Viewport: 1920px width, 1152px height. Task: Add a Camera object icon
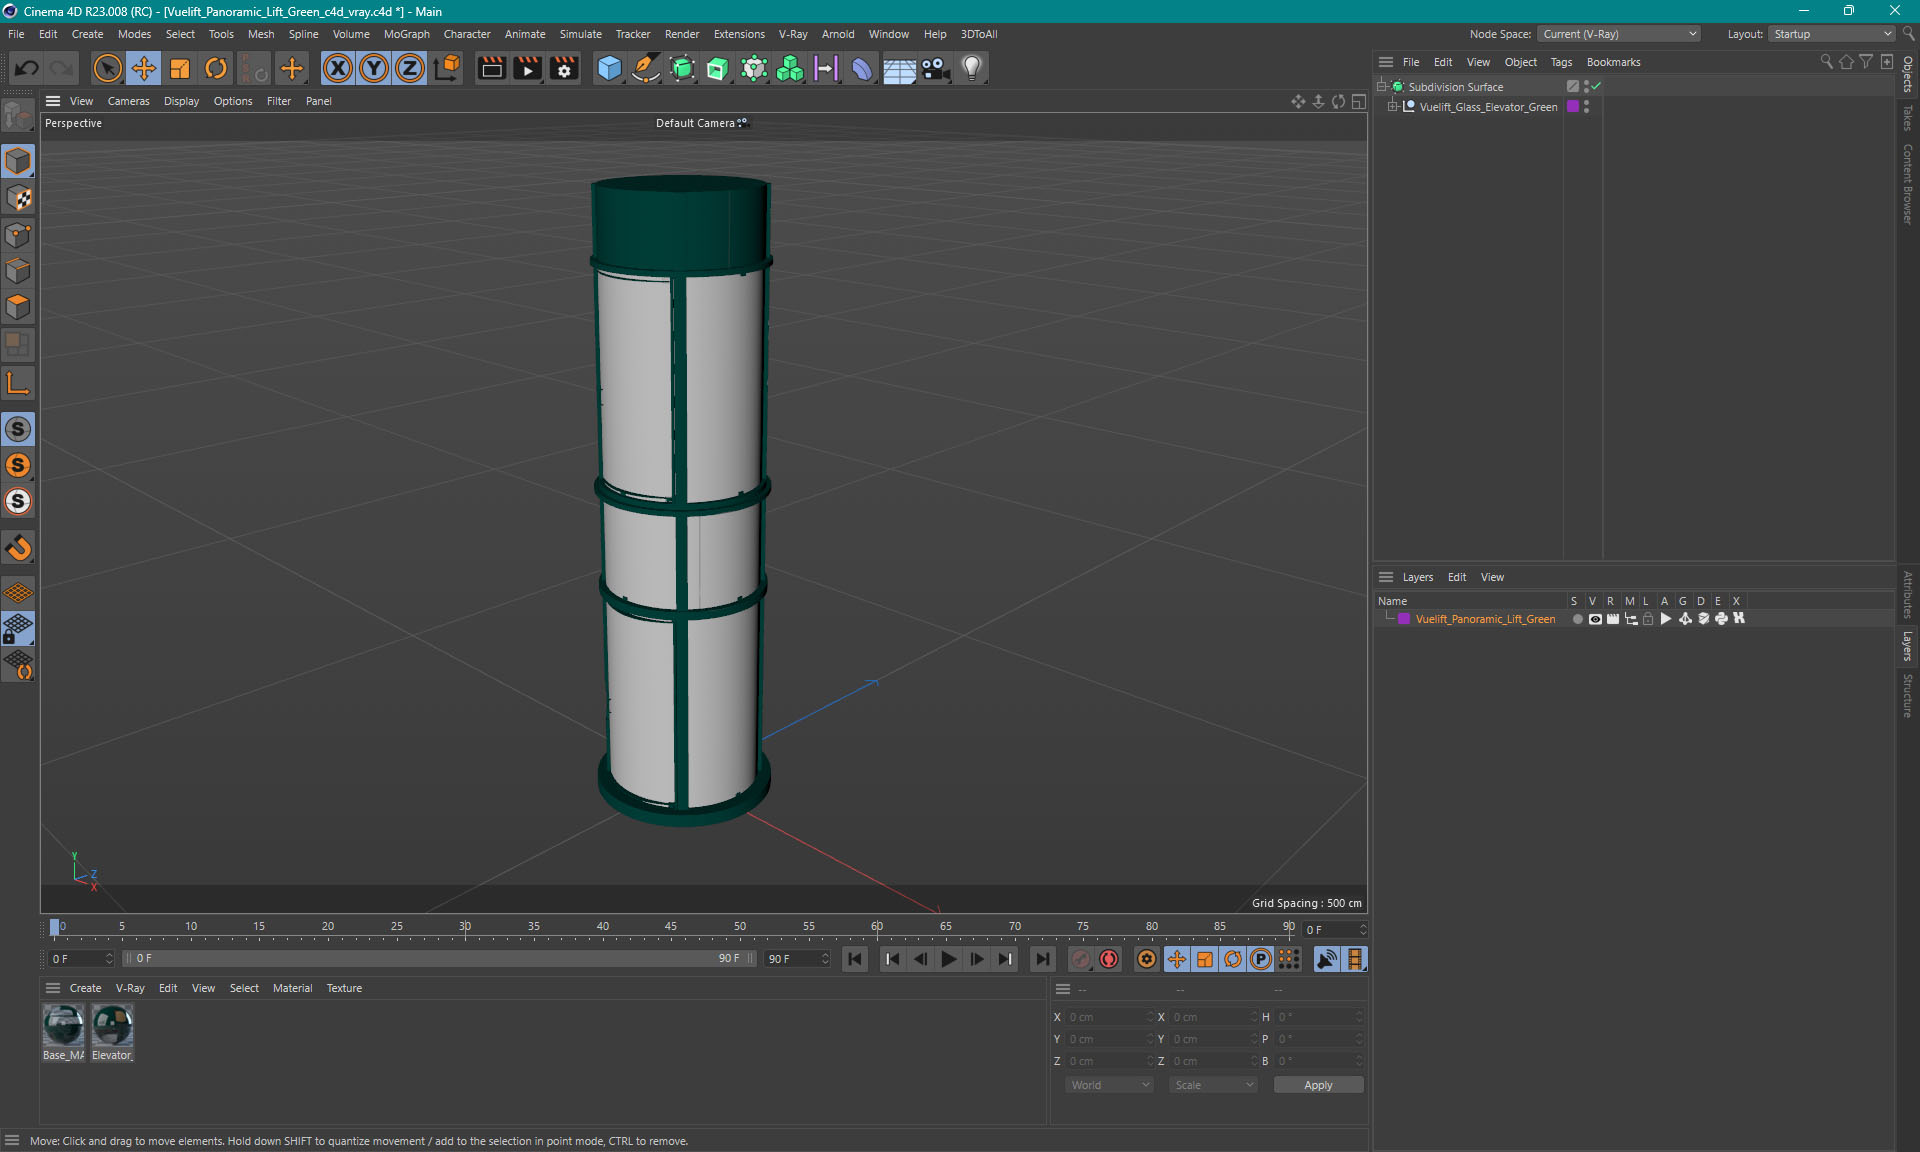pyautogui.click(x=936, y=68)
